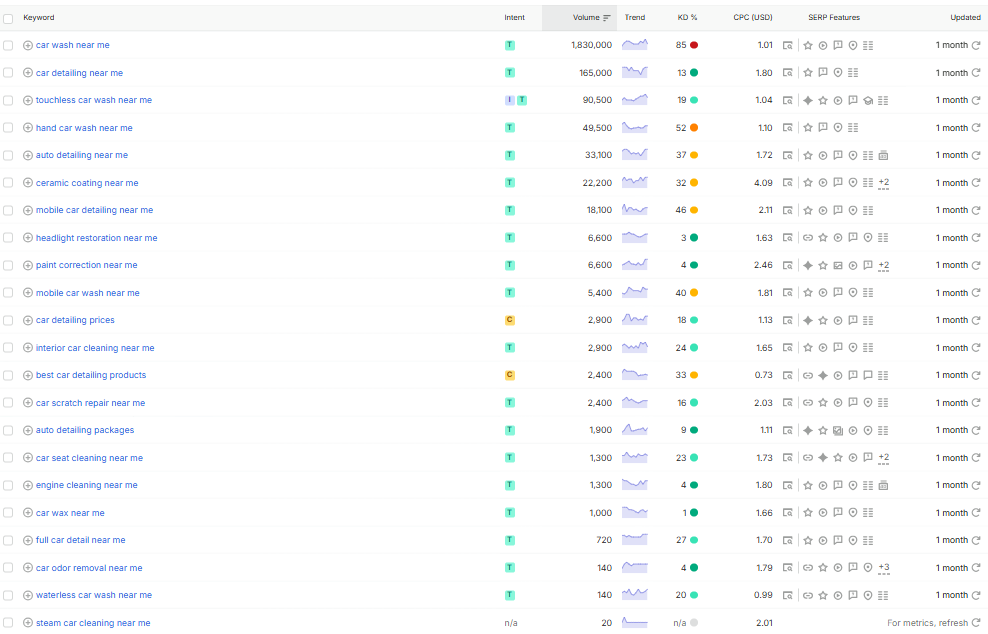Refresh metrics for ceramic coating near me
The height and width of the screenshot is (634, 988).
pyautogui.click(x=976, y=183)
